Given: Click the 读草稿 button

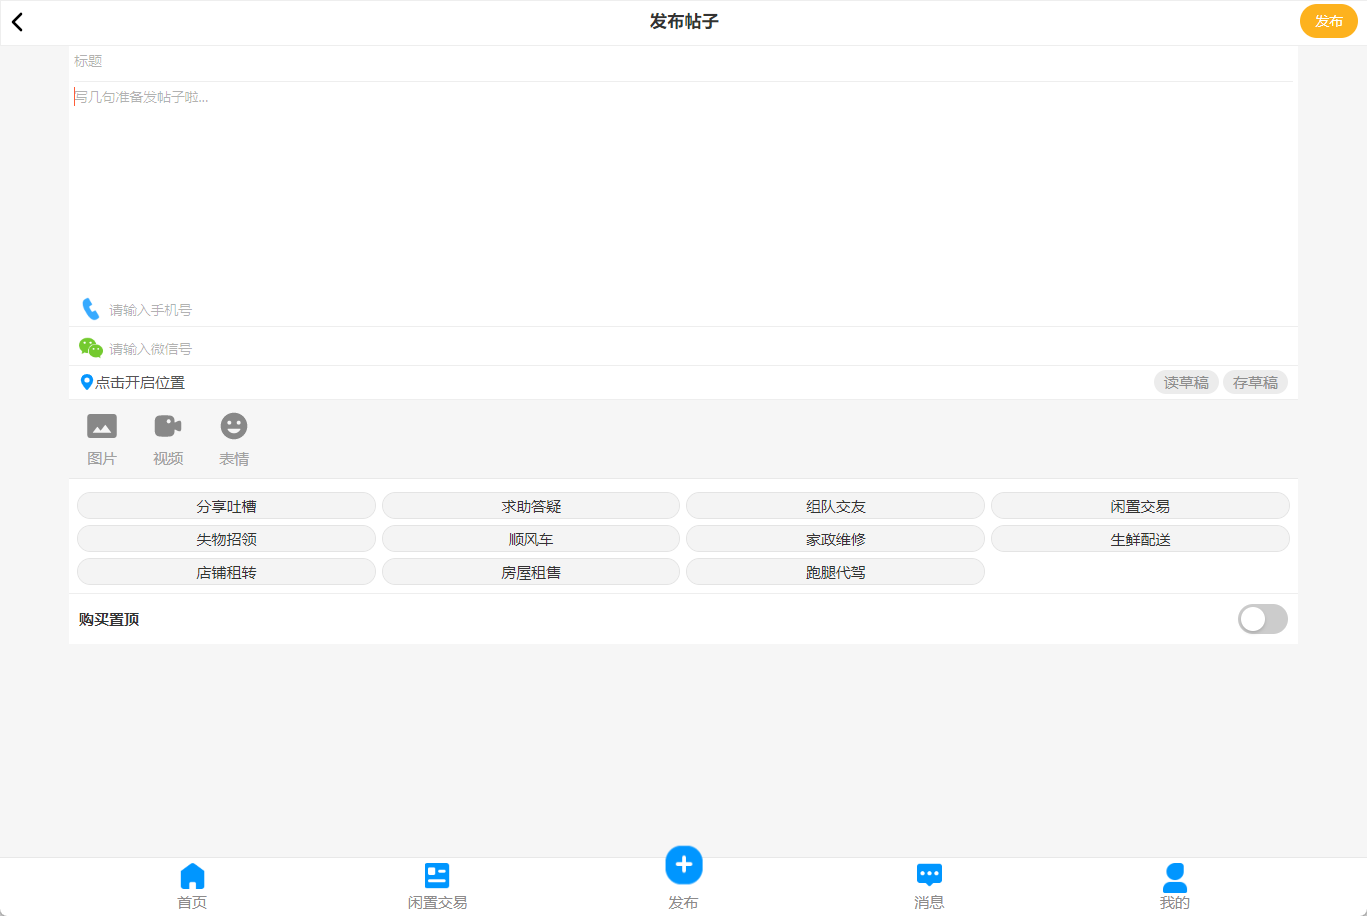Looking at the screenshot, I should (1186, 382).
